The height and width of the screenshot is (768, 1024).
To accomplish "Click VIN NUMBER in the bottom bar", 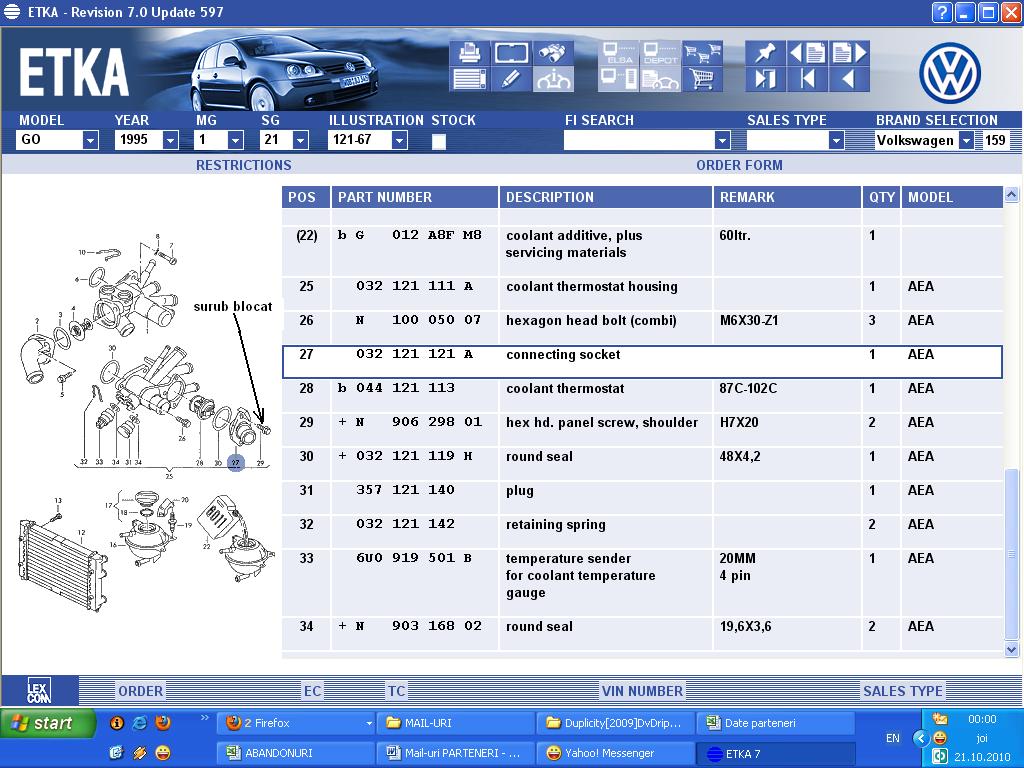I will (x=642, y=691).
